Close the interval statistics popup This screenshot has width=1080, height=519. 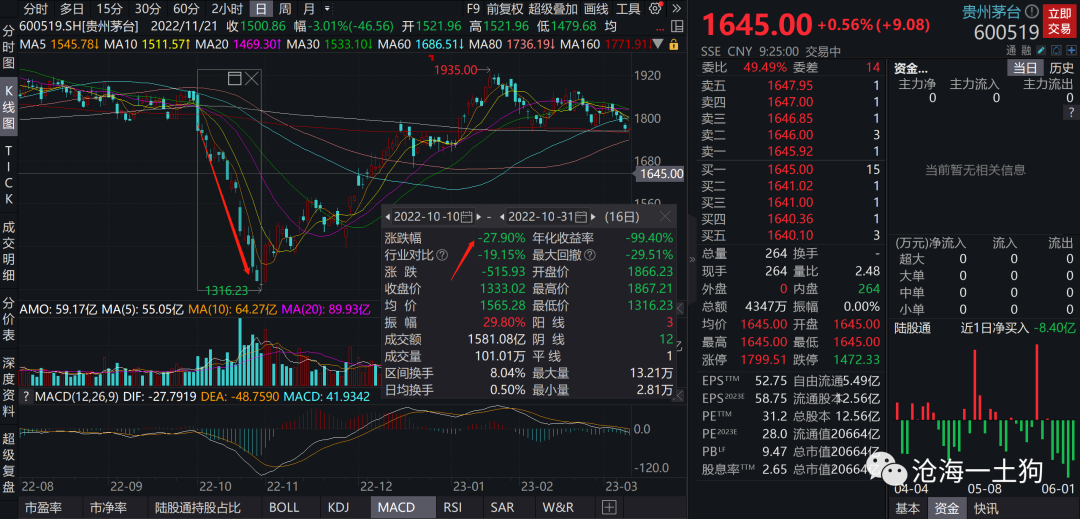(665, 217)
